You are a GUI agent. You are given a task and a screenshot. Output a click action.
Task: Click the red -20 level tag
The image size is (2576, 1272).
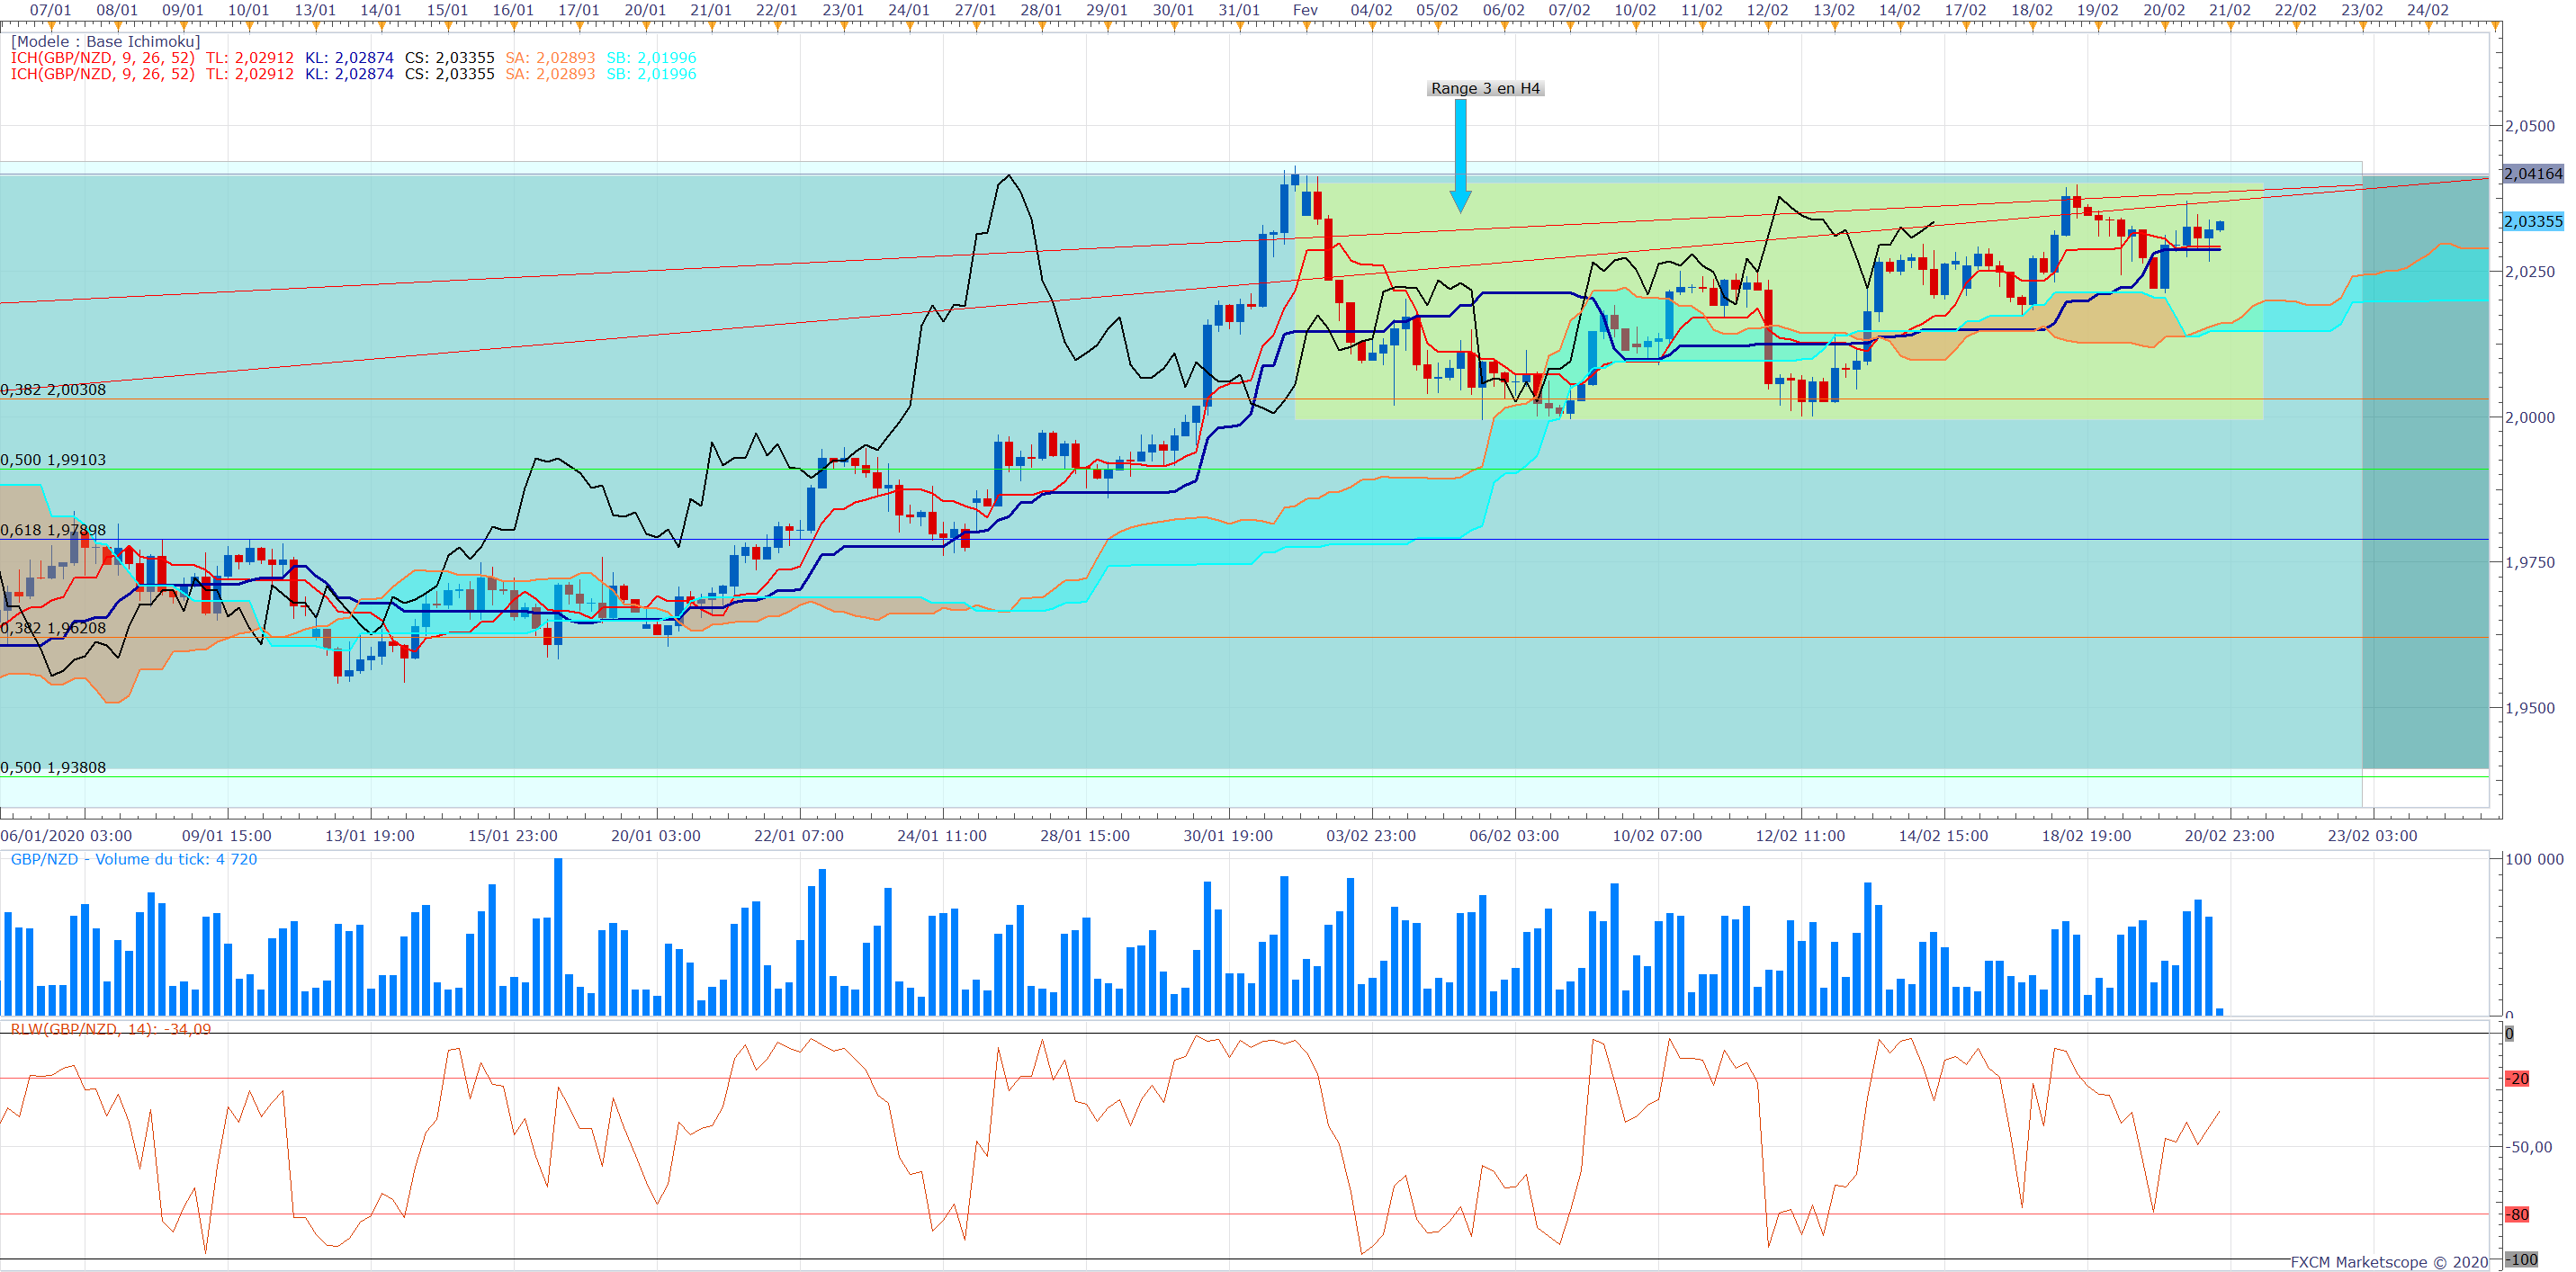[x=2517, y=1079]
